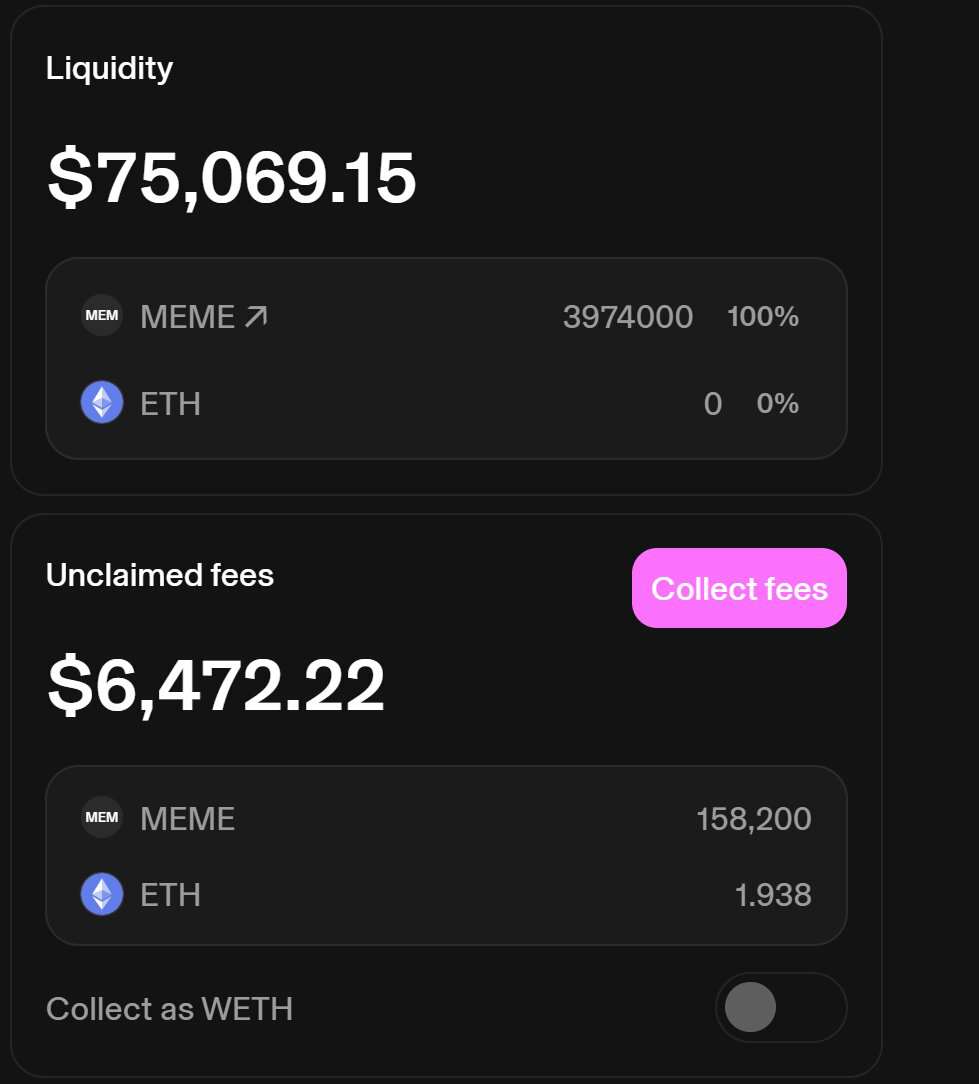Click the Collect as WETH label

coord(169,1009)
